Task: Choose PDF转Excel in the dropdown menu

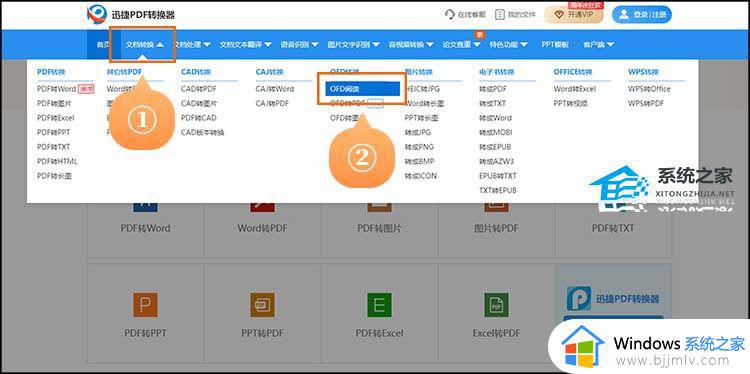Action: click(x=55, y=118)
